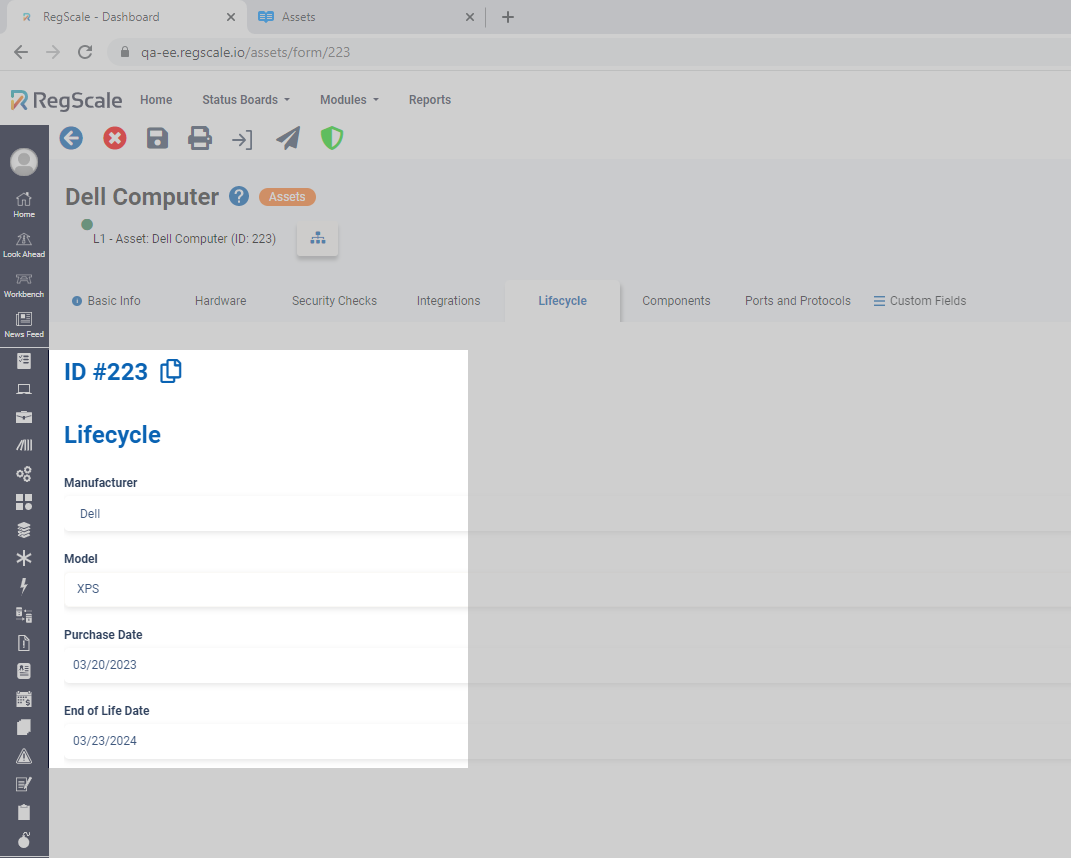Click the stacked pages icon in sidebar
Viewport: 1071px width, 858px height.
tap(24, 728)
